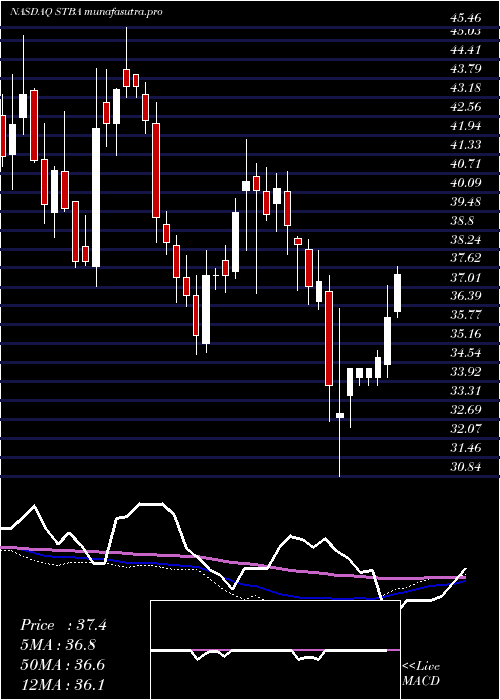Click the 35.77 price axis label

[x=466, y=315]
